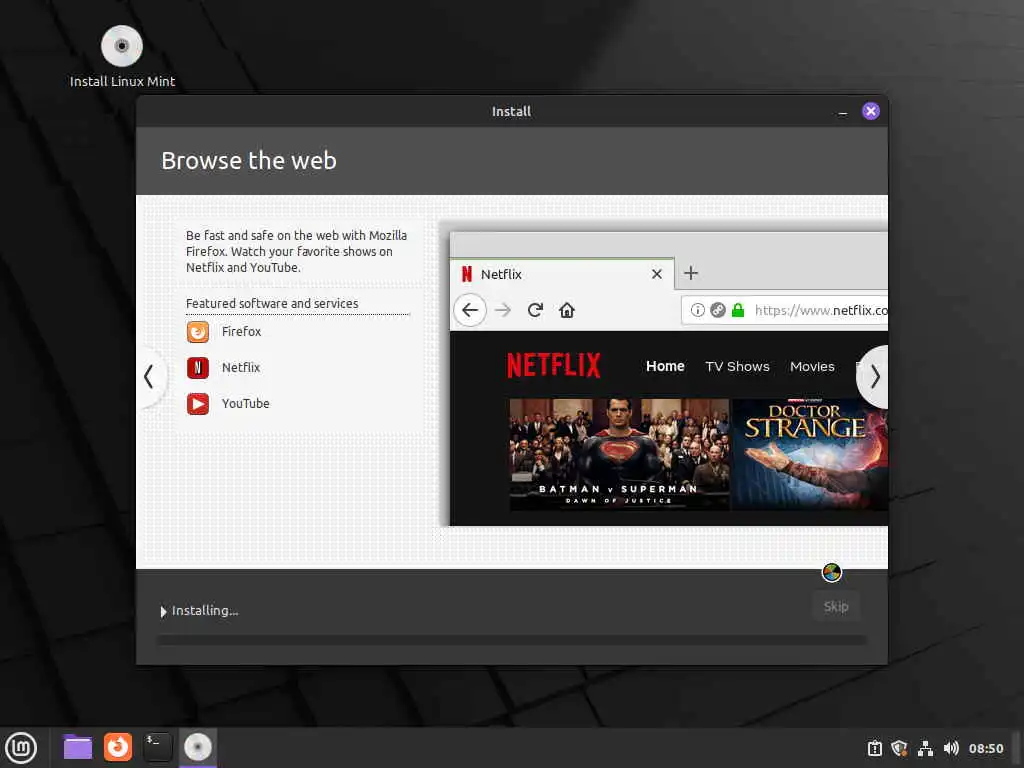Go to the previous installer slide
This screenshot has width=1024, height=768.
[150, 377]
